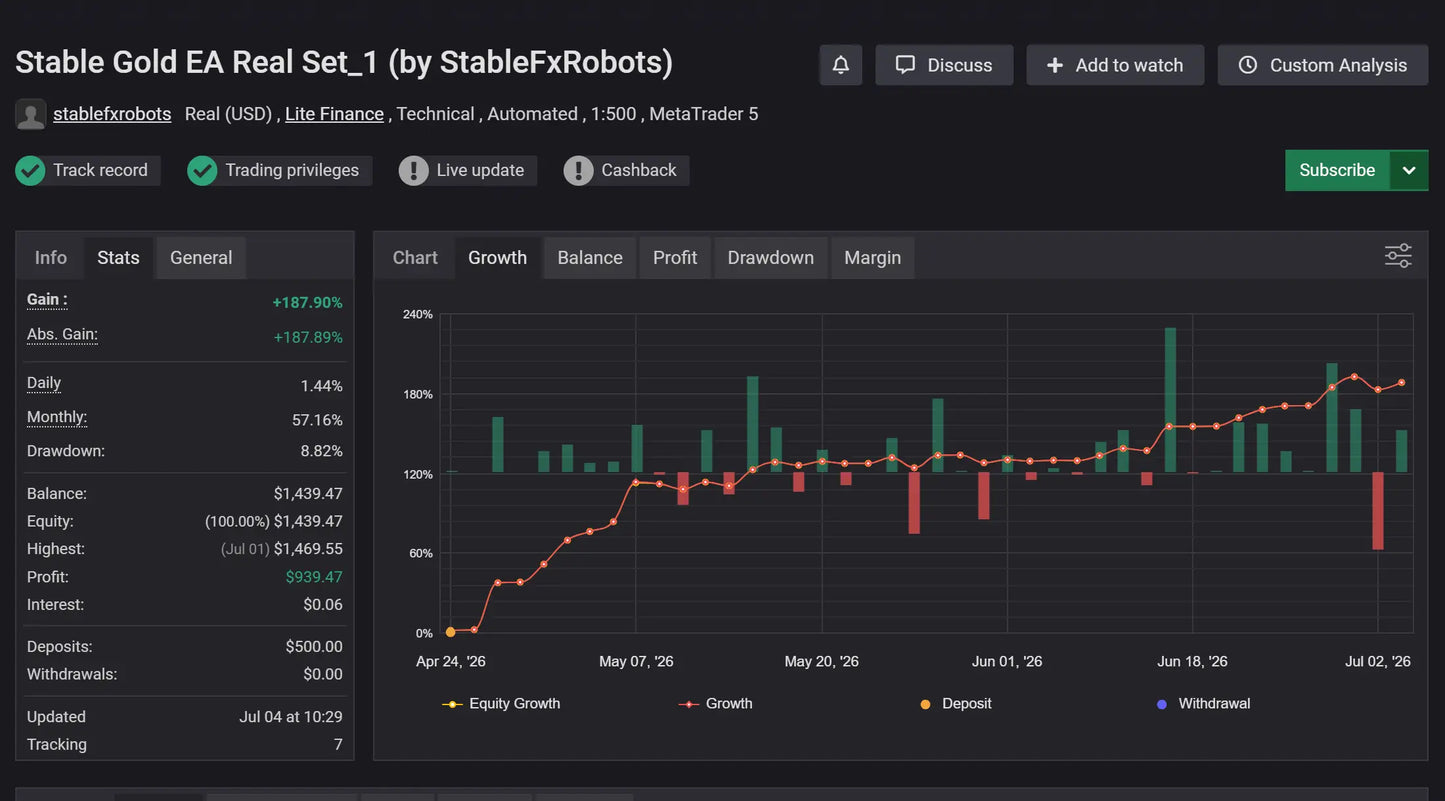Viewport: 1445px width, 801px height.
Task: Click the Monthly value 57.16%
Action: pos(317,420)
